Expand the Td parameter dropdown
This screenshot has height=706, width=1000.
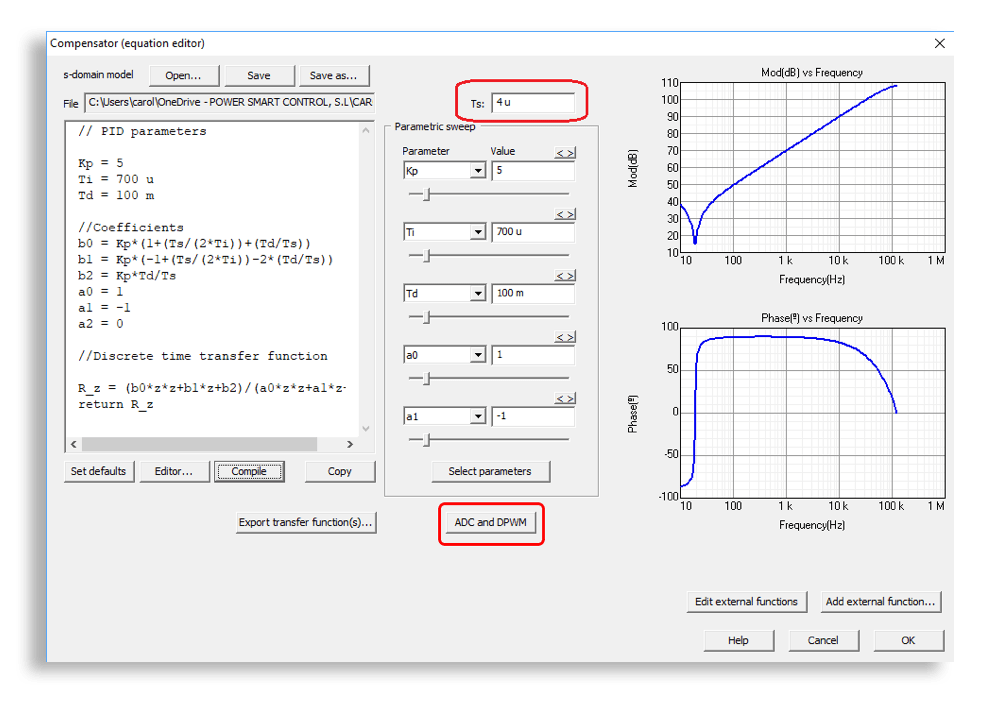(x=477, y=294)
